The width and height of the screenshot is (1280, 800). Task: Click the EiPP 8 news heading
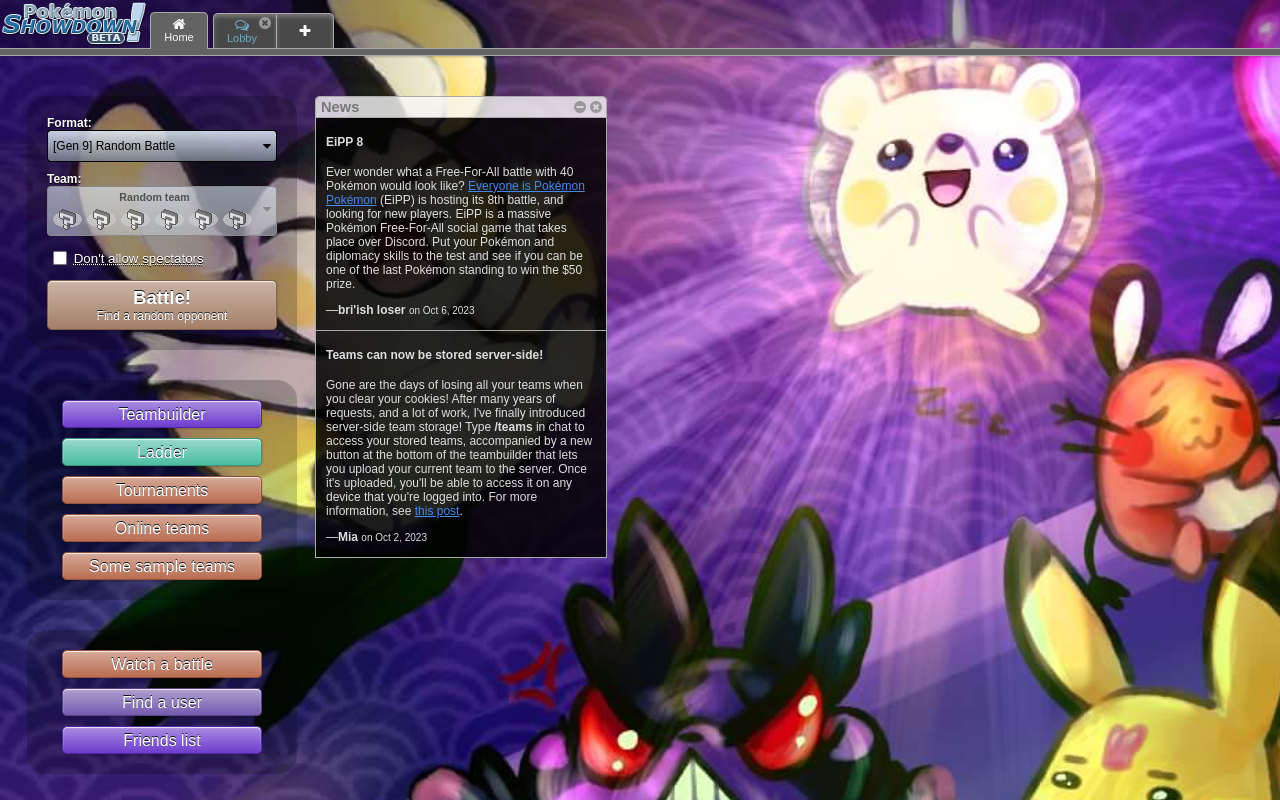[345, 142]
